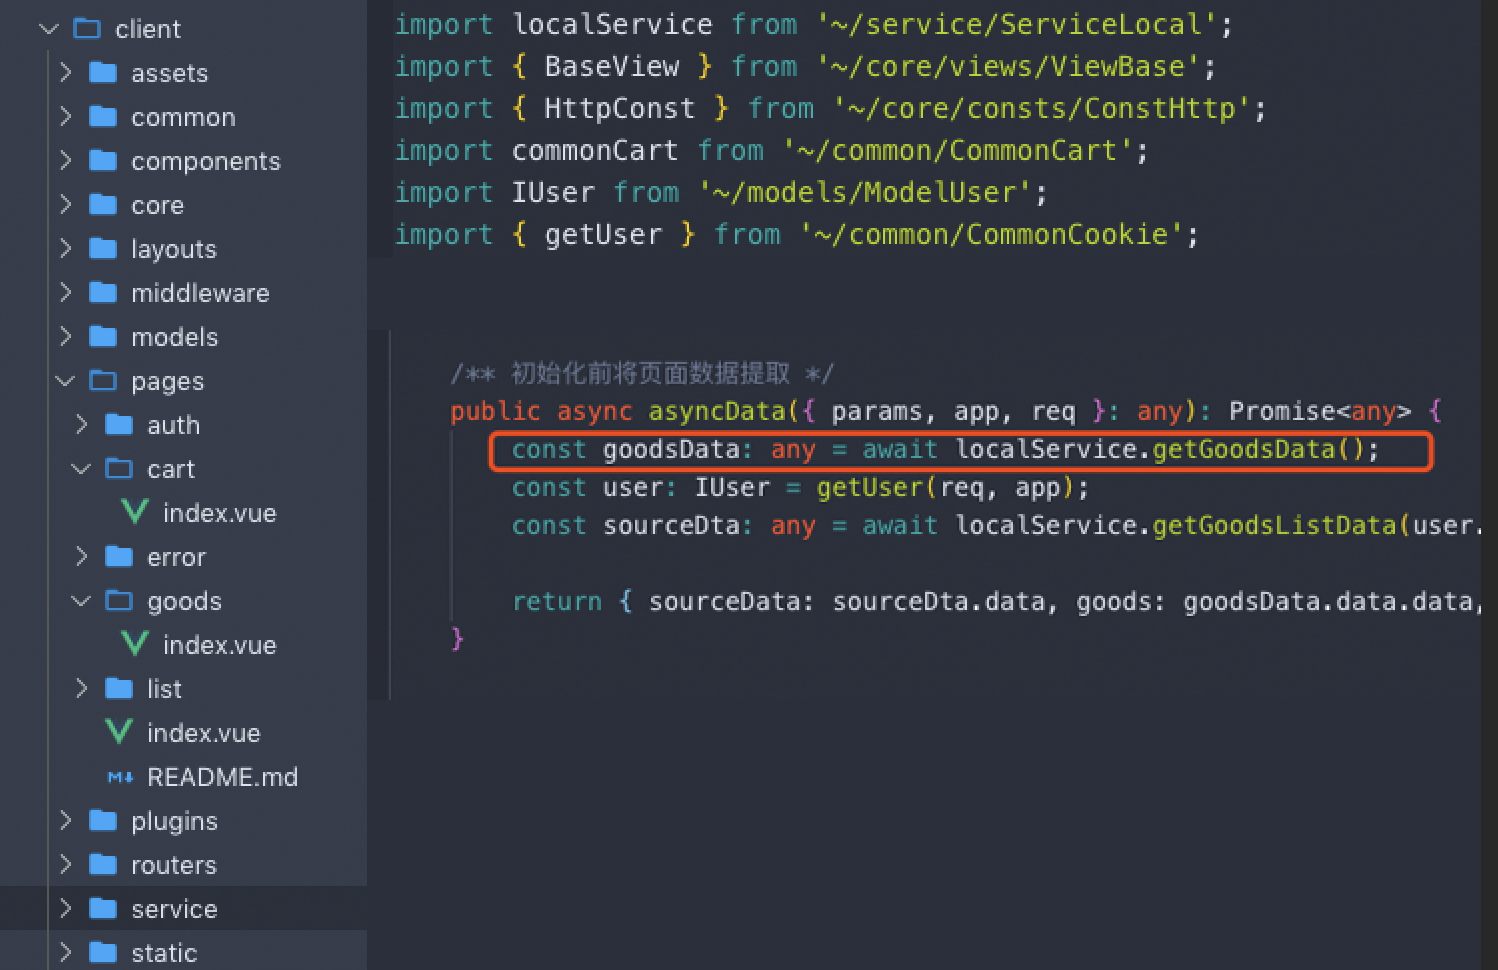Click the Vue icon of goods index.vue

pos(135,644)
